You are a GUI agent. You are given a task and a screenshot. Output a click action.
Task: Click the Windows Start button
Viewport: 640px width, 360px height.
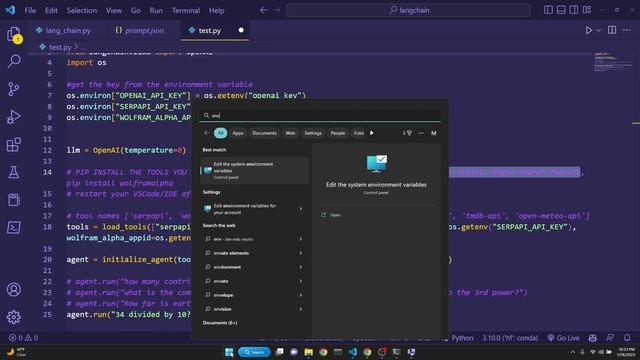[229, 352]
